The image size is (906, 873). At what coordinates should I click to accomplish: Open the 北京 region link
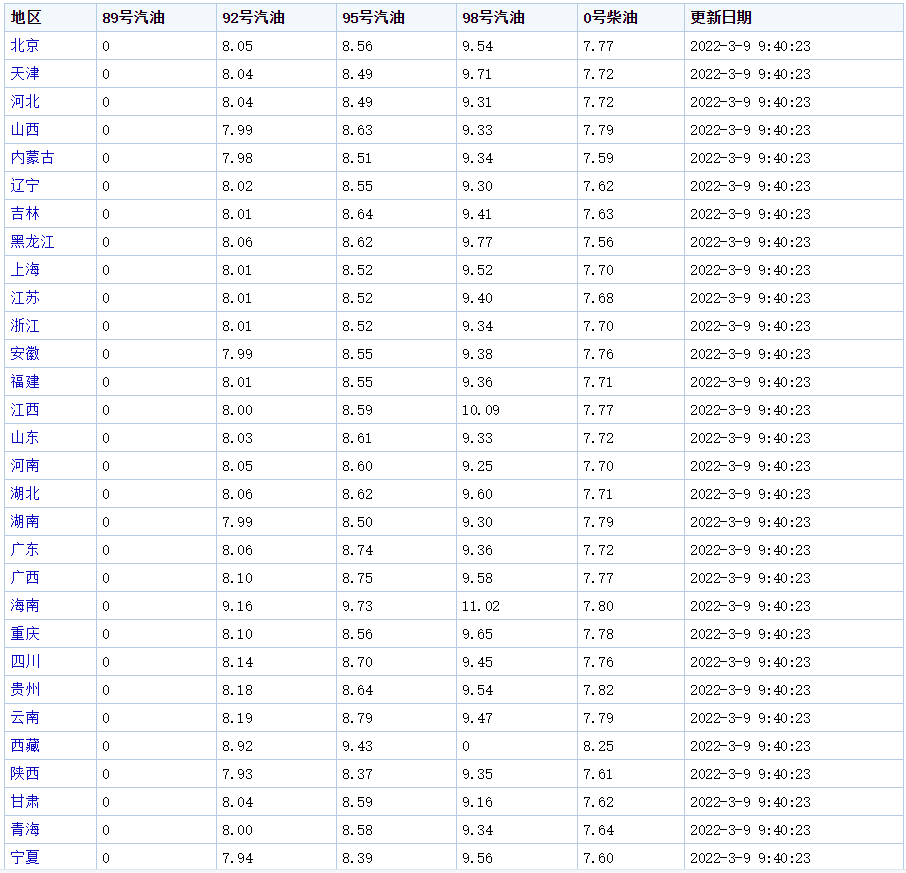coord(25,46)
